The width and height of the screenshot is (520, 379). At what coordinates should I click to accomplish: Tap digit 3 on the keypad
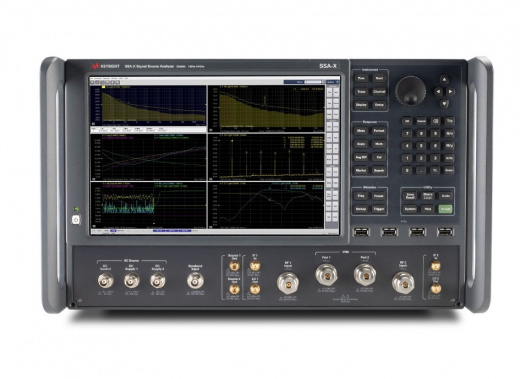click(435, 158)
